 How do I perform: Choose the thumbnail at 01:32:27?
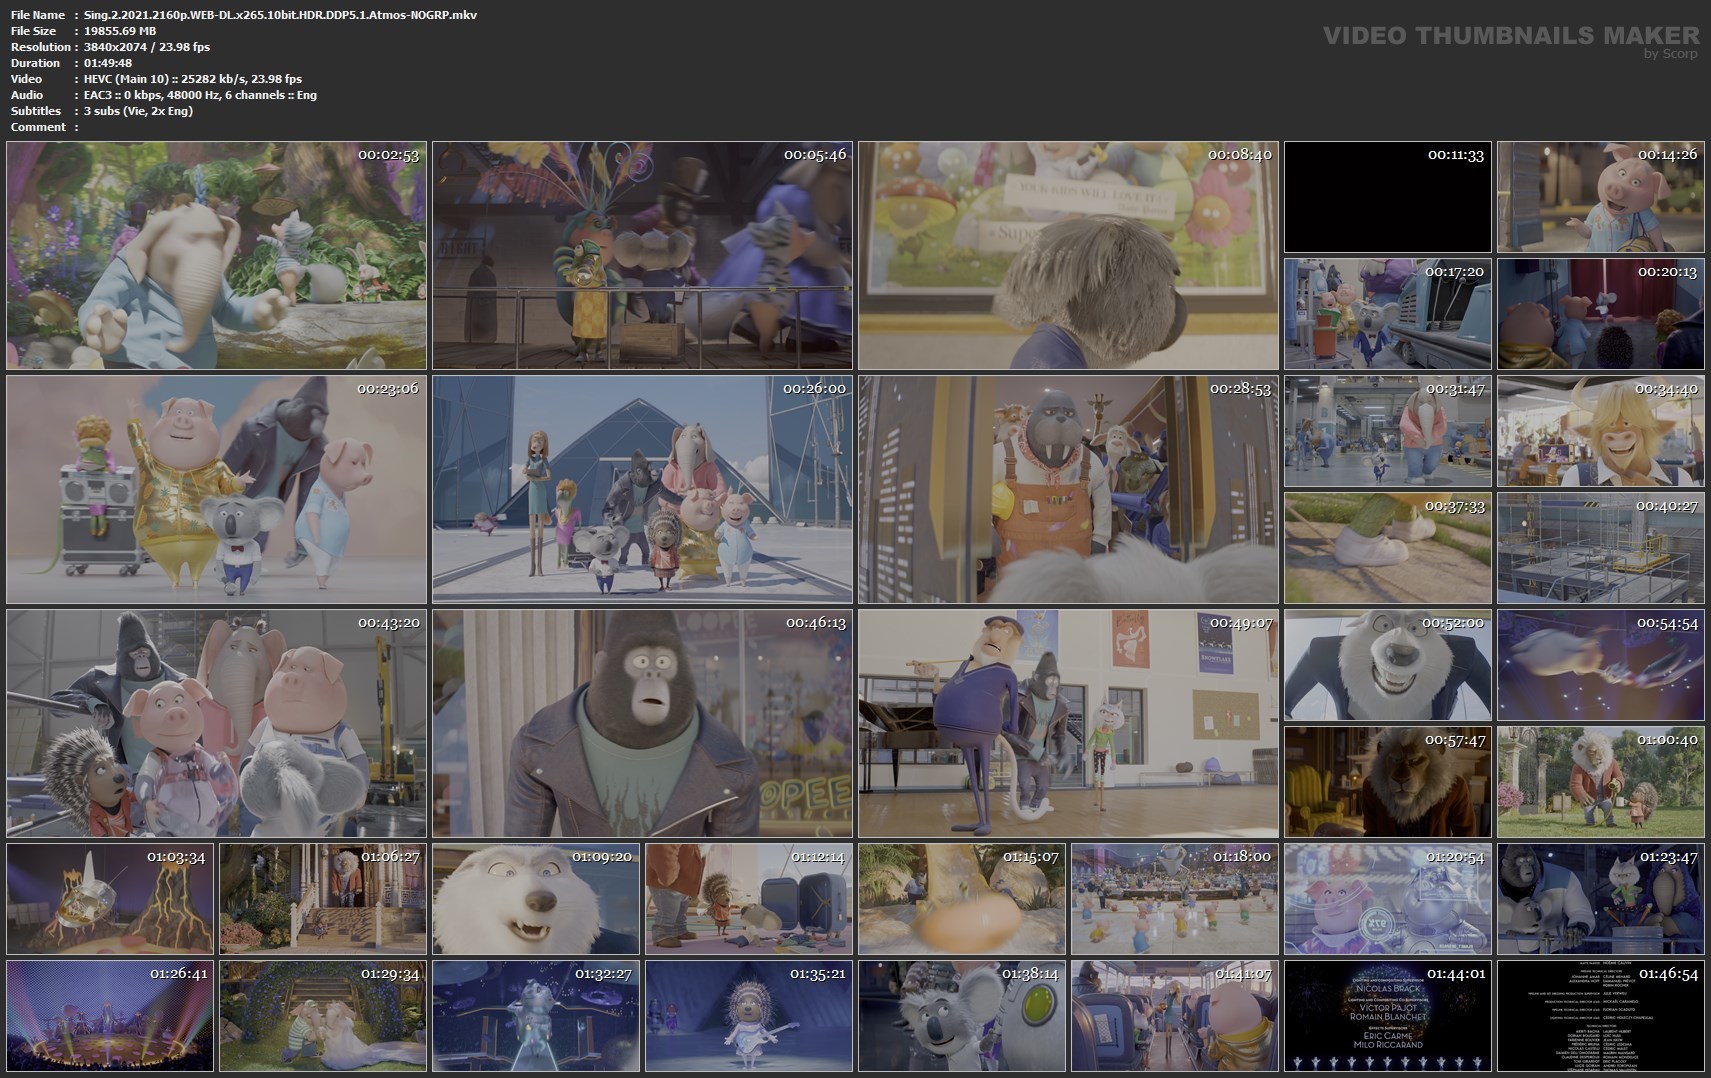[x=536, y=1016]
